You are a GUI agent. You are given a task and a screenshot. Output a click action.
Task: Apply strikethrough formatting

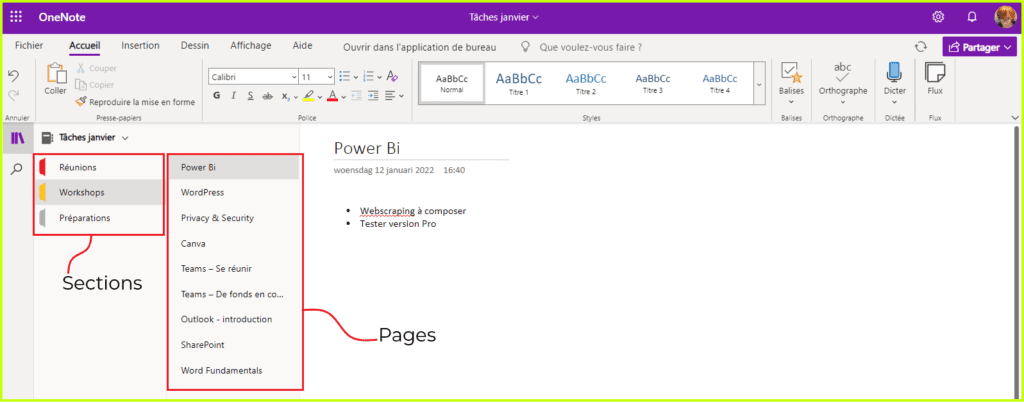267,96
